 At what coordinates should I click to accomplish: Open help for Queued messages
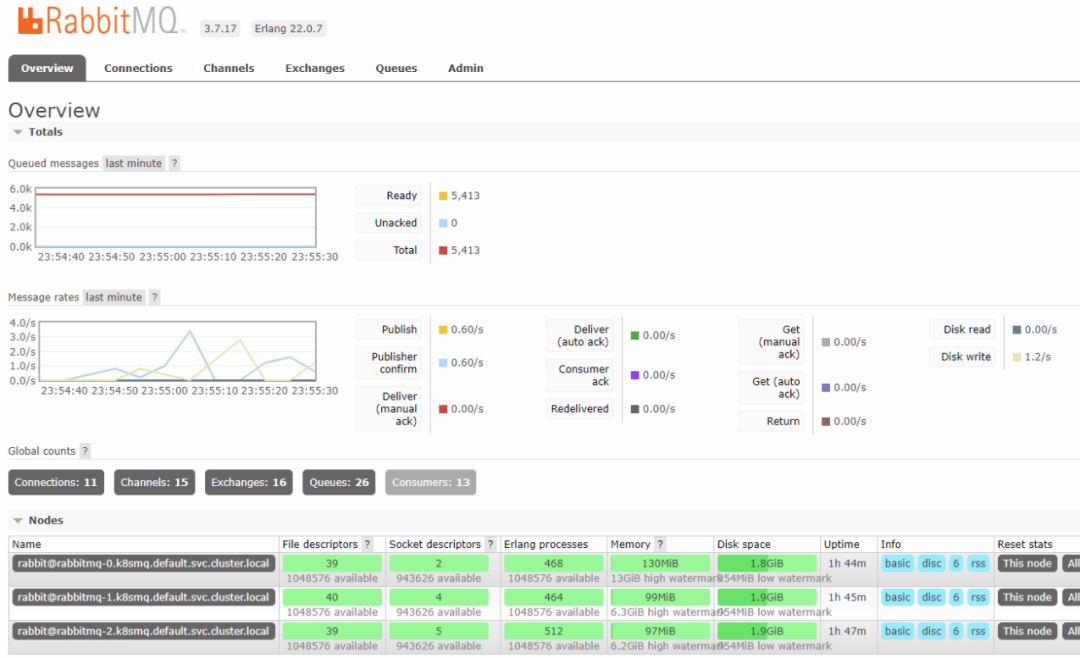point(174,163)
